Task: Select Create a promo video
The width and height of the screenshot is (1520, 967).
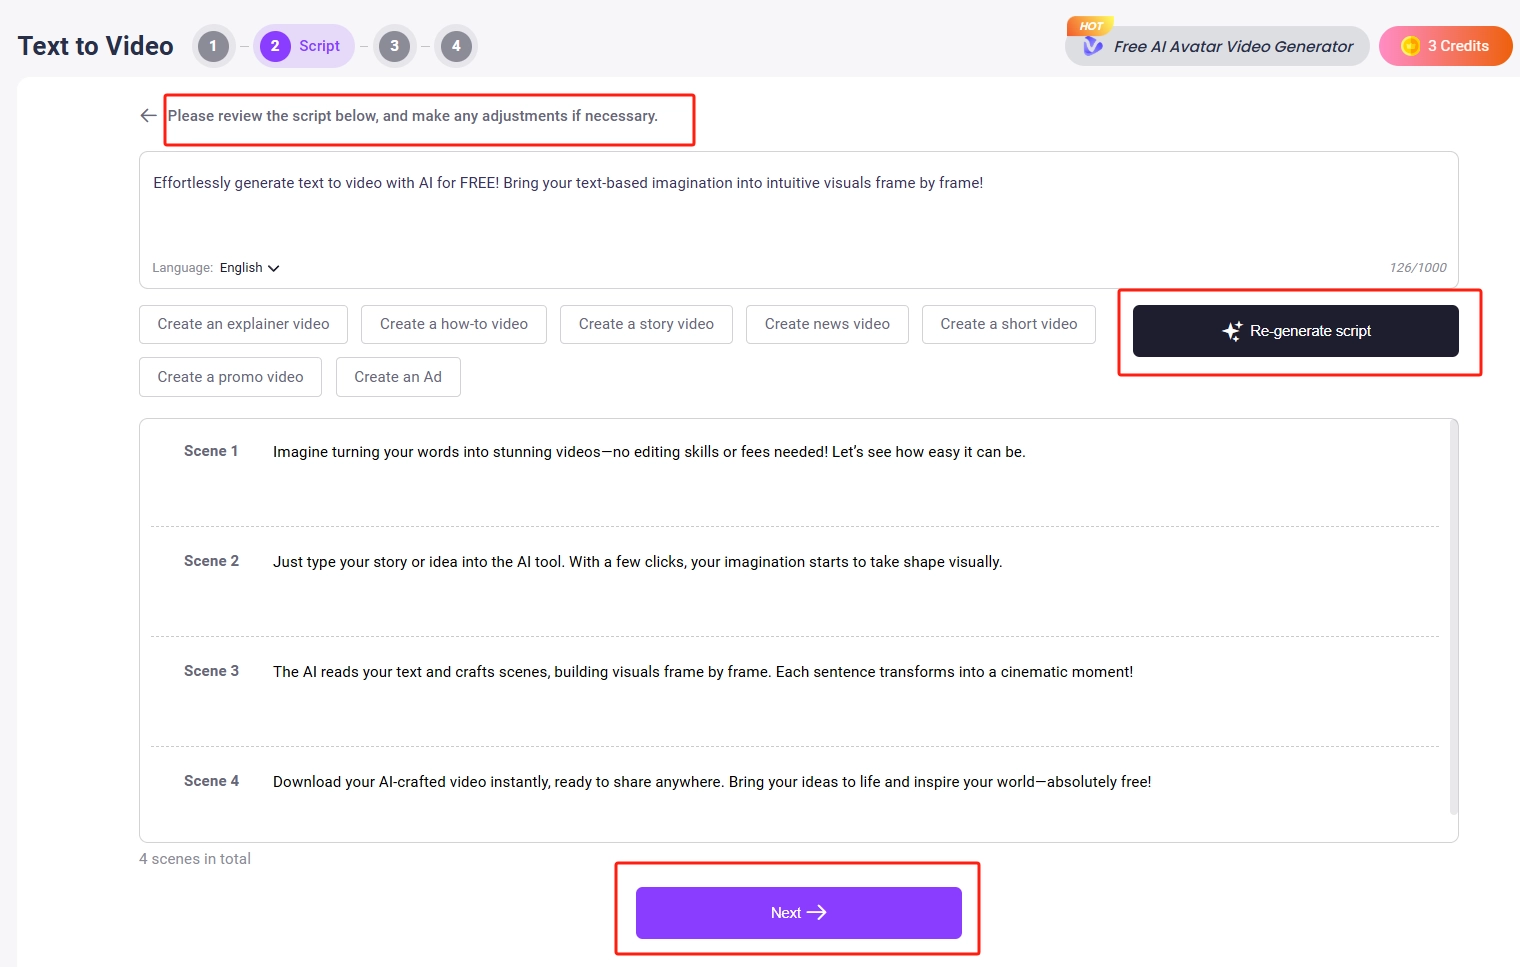Action: [x=230, y=377]
